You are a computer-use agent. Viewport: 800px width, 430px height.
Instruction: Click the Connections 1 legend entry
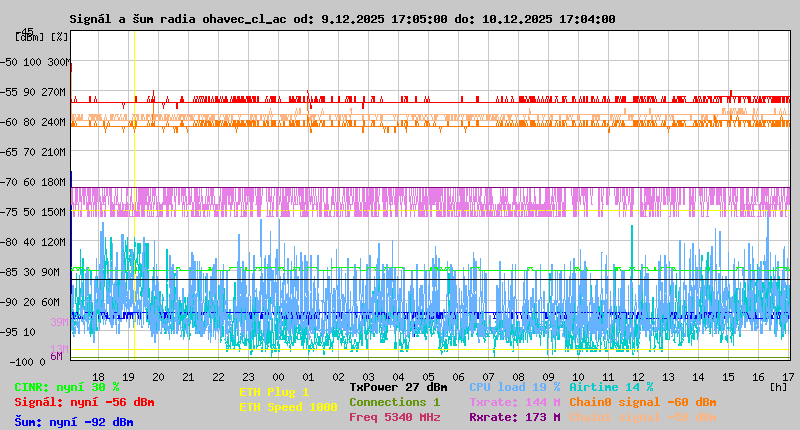394,402
